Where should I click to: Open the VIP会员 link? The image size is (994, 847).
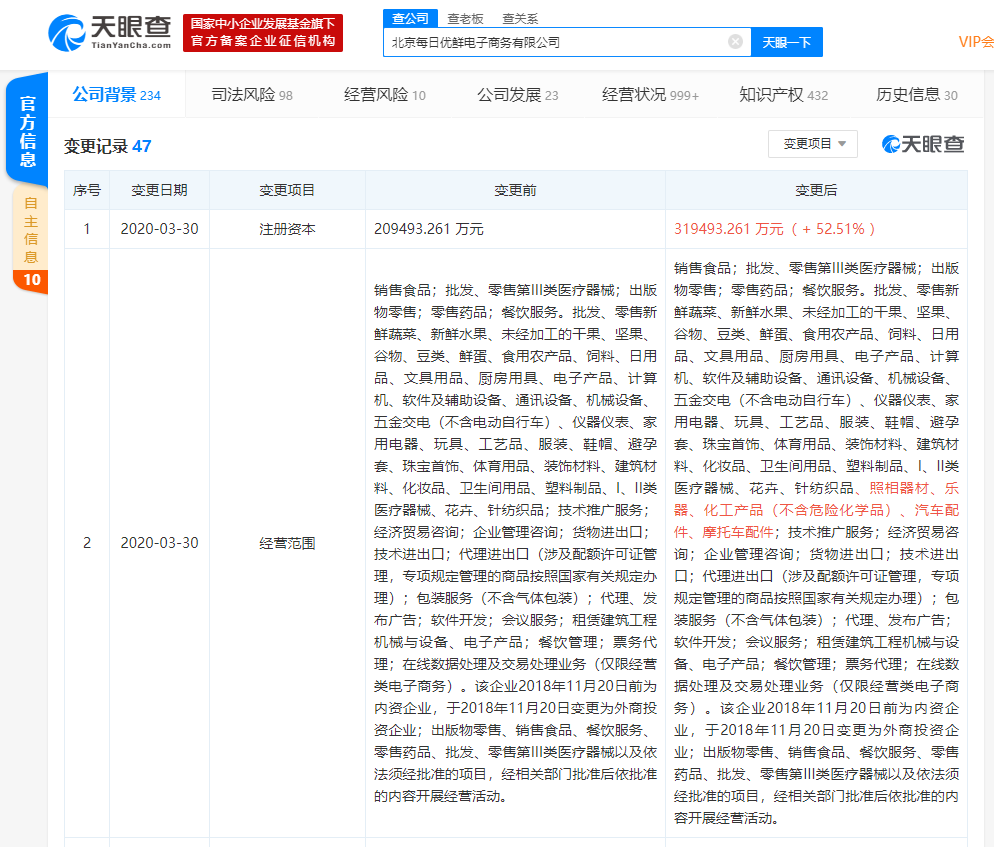(975, 42)
